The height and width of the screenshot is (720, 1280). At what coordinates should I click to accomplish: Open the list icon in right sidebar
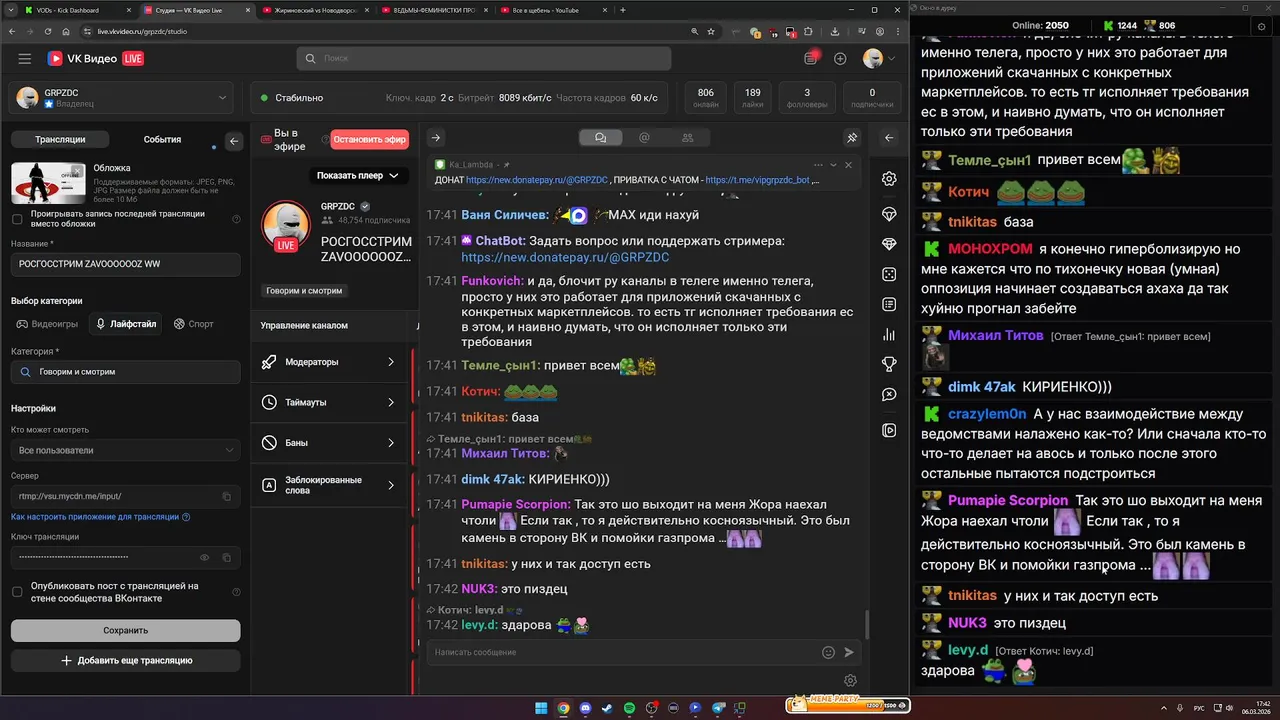click(889, 304)
